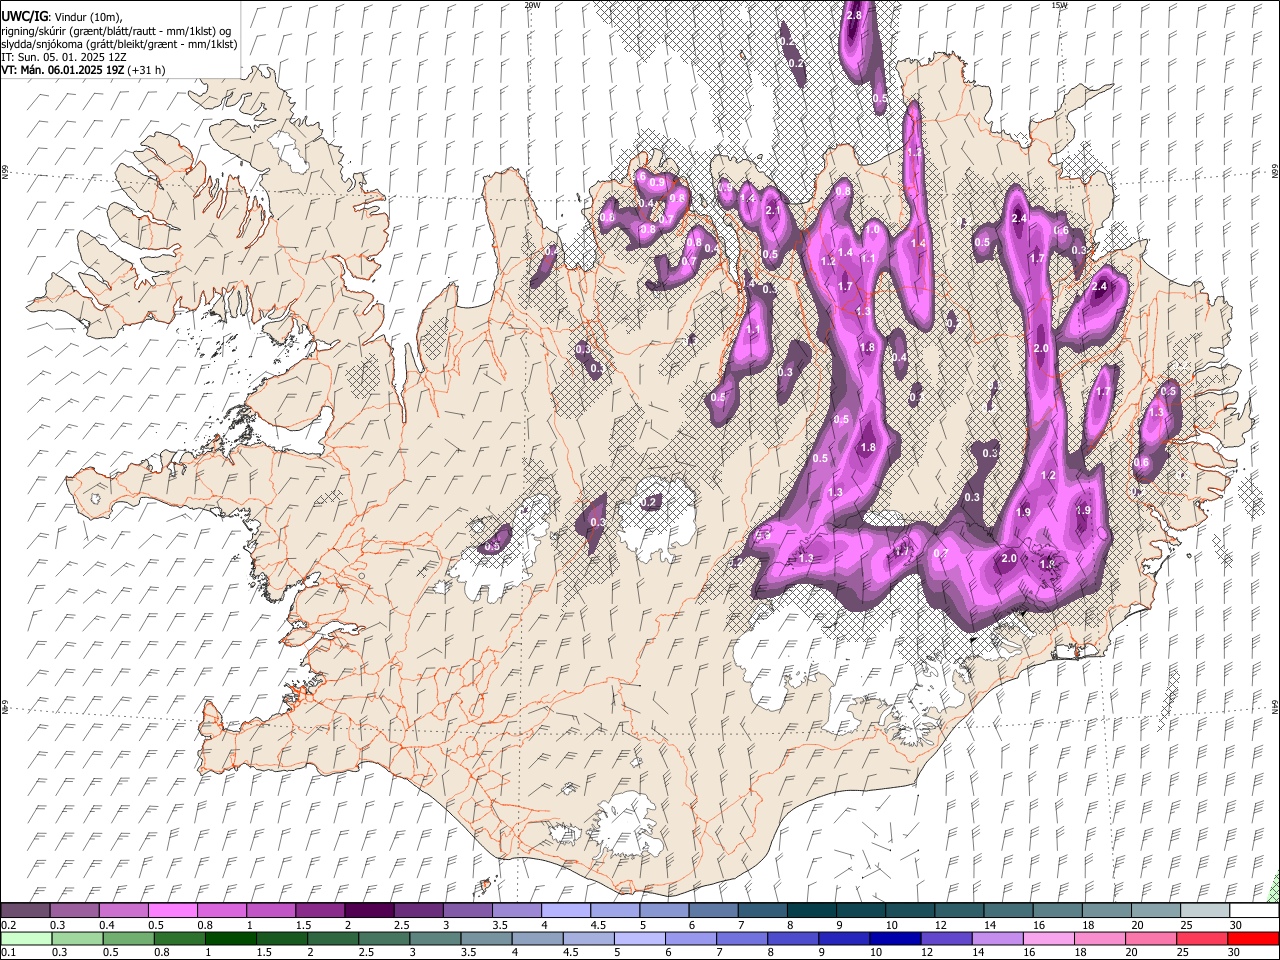Screen dimensions: 1280x960
Task: Click the 'slydda/snjókoma' legend description line
Action: point(119,44)
